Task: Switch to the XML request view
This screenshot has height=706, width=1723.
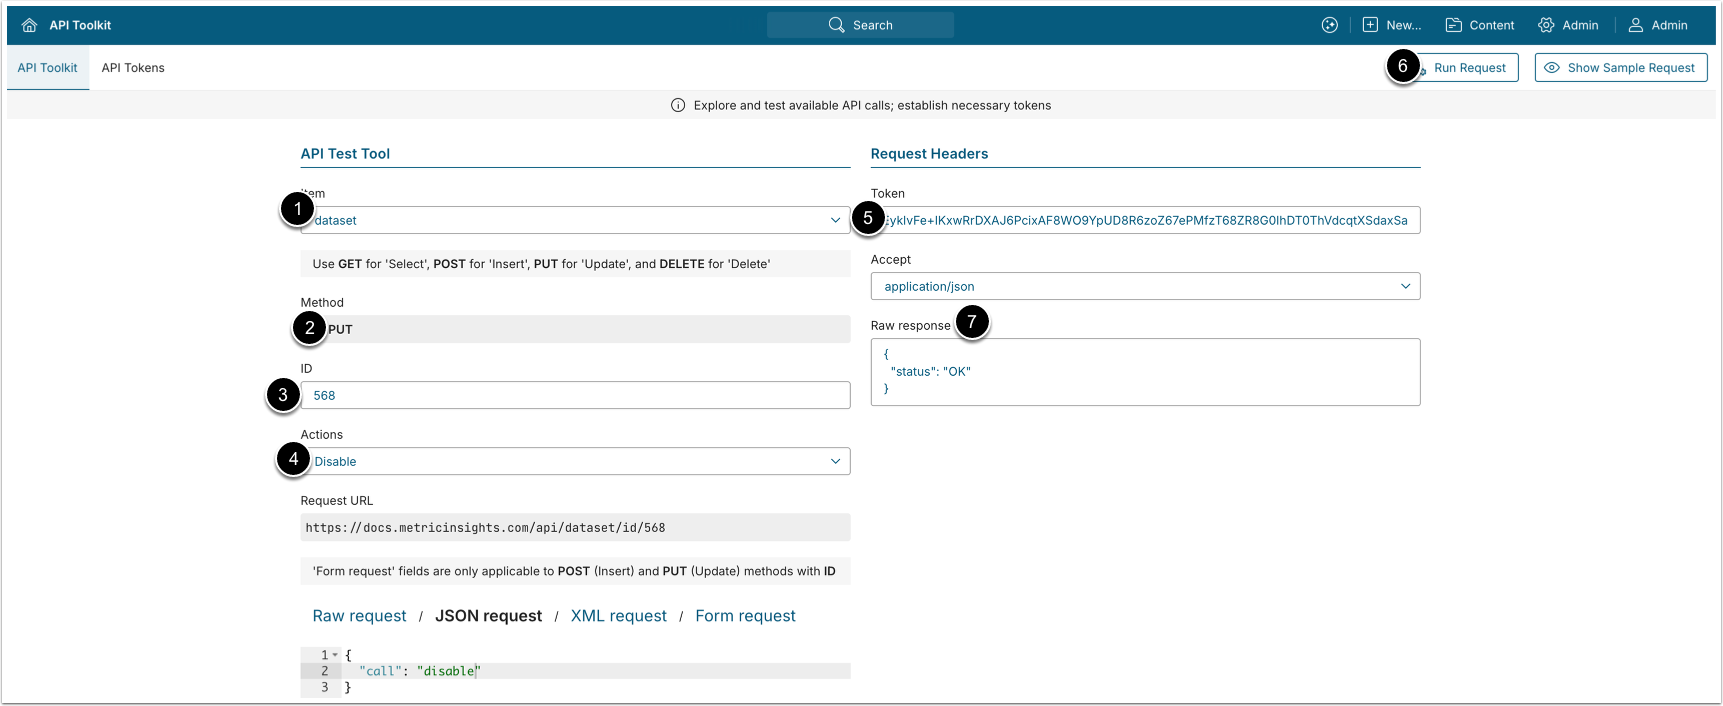Action: 618,616
